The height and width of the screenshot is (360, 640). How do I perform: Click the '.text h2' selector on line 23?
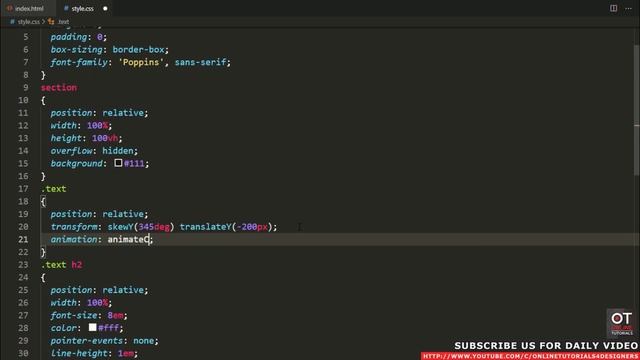[62, 264]
